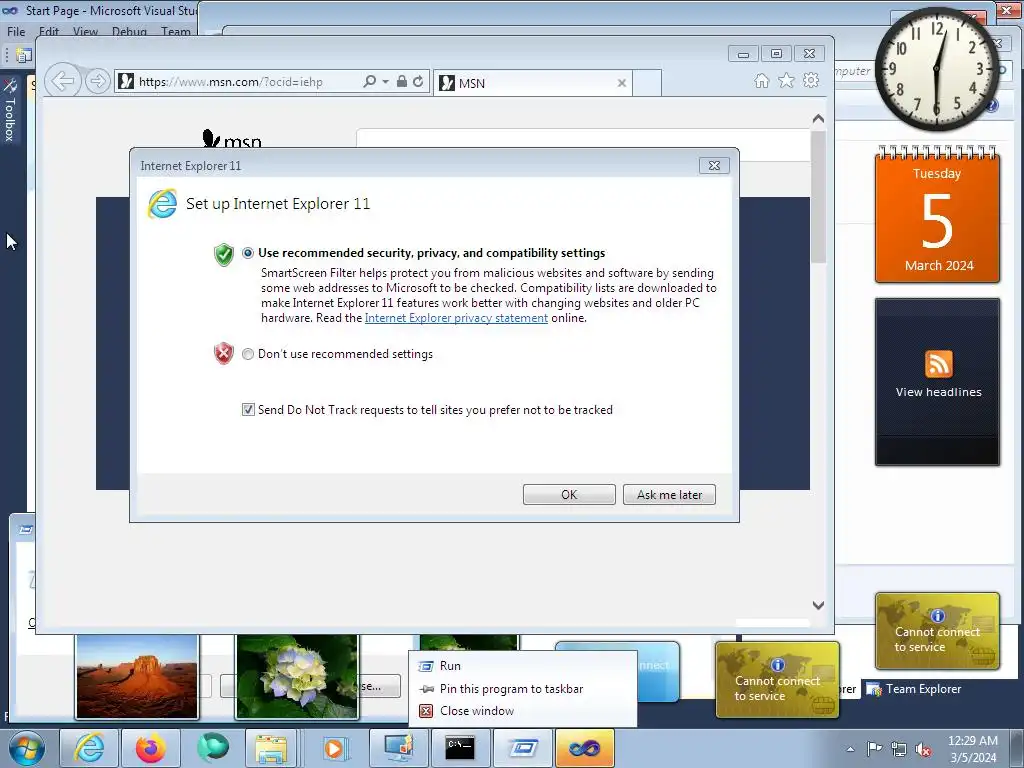Click the scroll down arrow in IE

(x=818, y=605)
